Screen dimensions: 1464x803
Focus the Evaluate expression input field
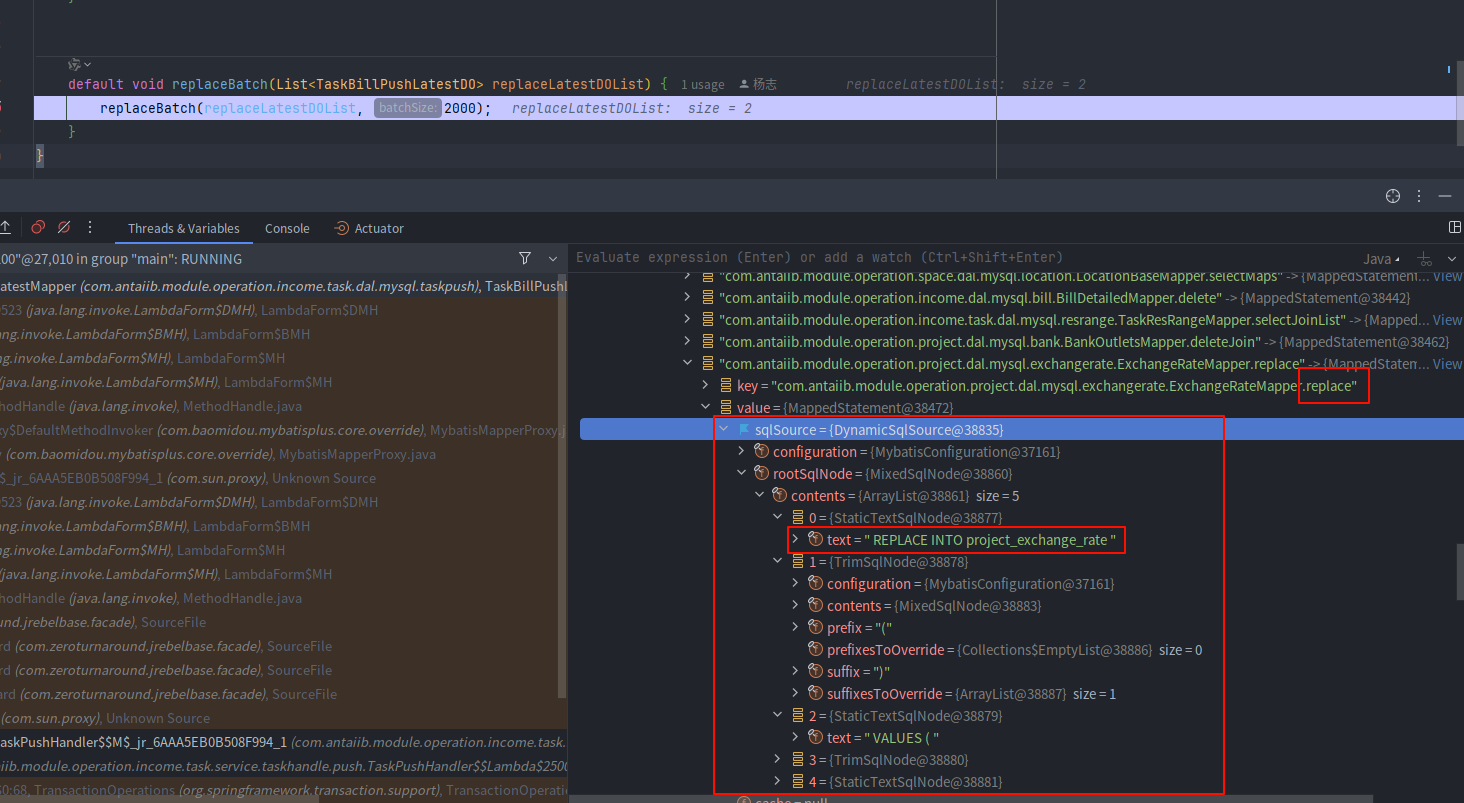point(960,258)
